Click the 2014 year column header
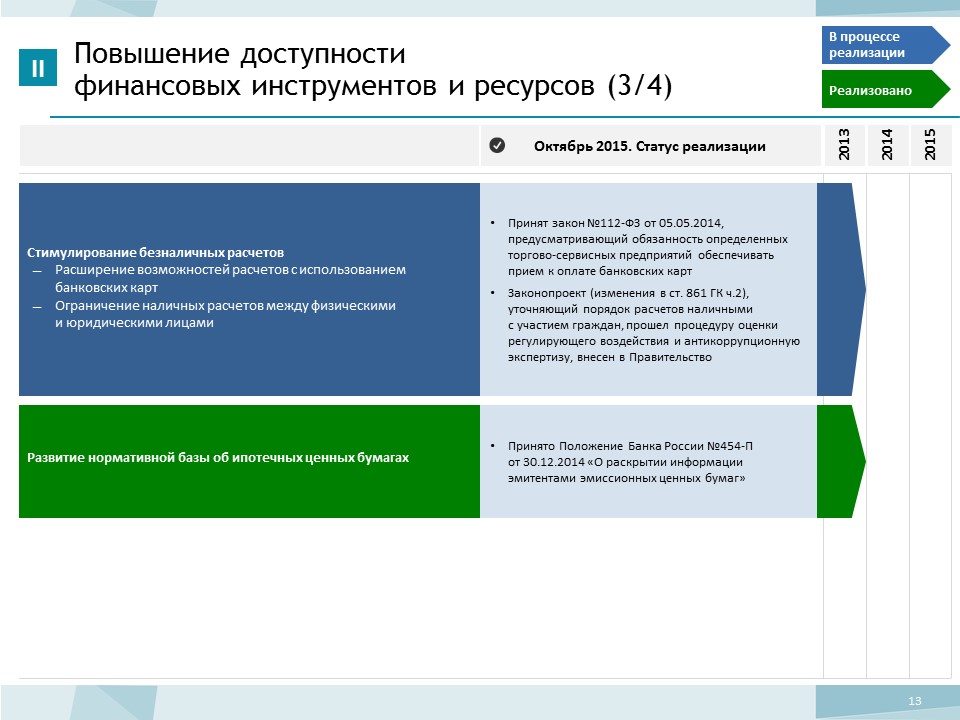The height and width of the screenshot is (720, 960). click(887, 145)
